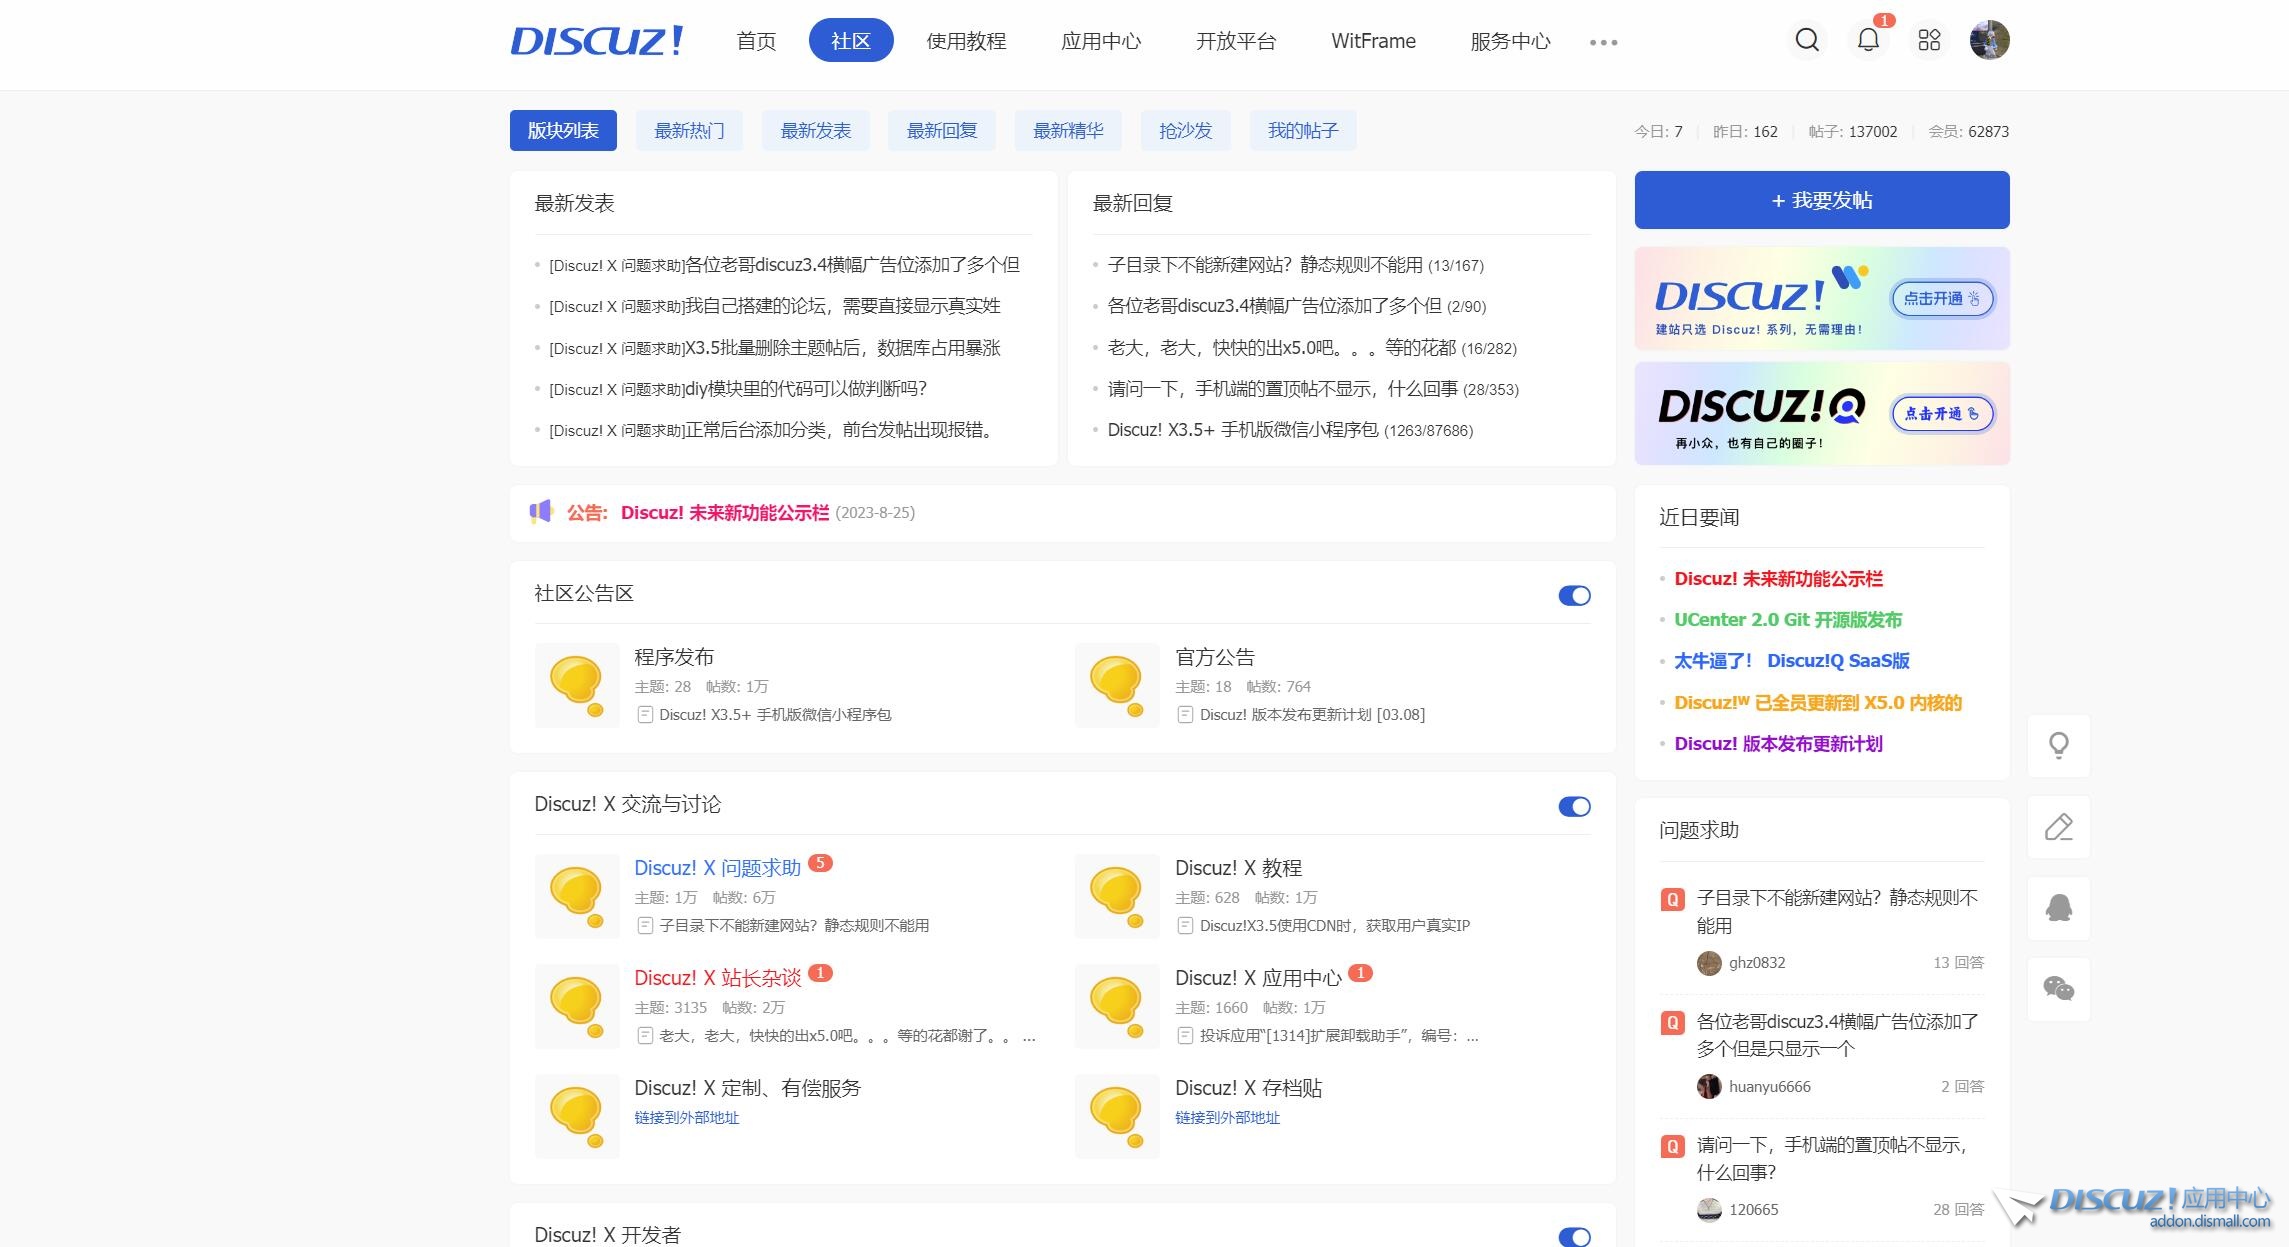
Task: Open the notifications bell icon
Action: click(1868, 40)
